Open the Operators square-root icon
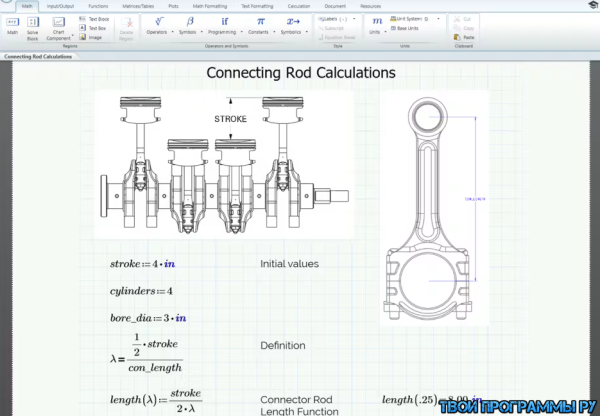Screen dimensions: 600x416 point(159,21)
